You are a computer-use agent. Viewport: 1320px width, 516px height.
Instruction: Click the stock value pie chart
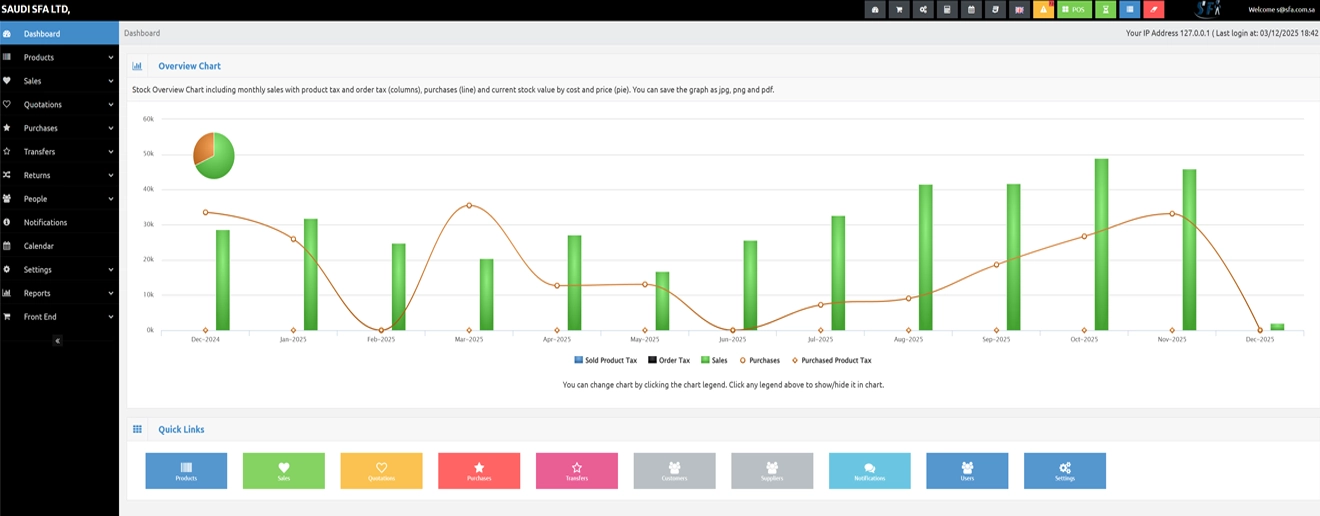(213, 155)
